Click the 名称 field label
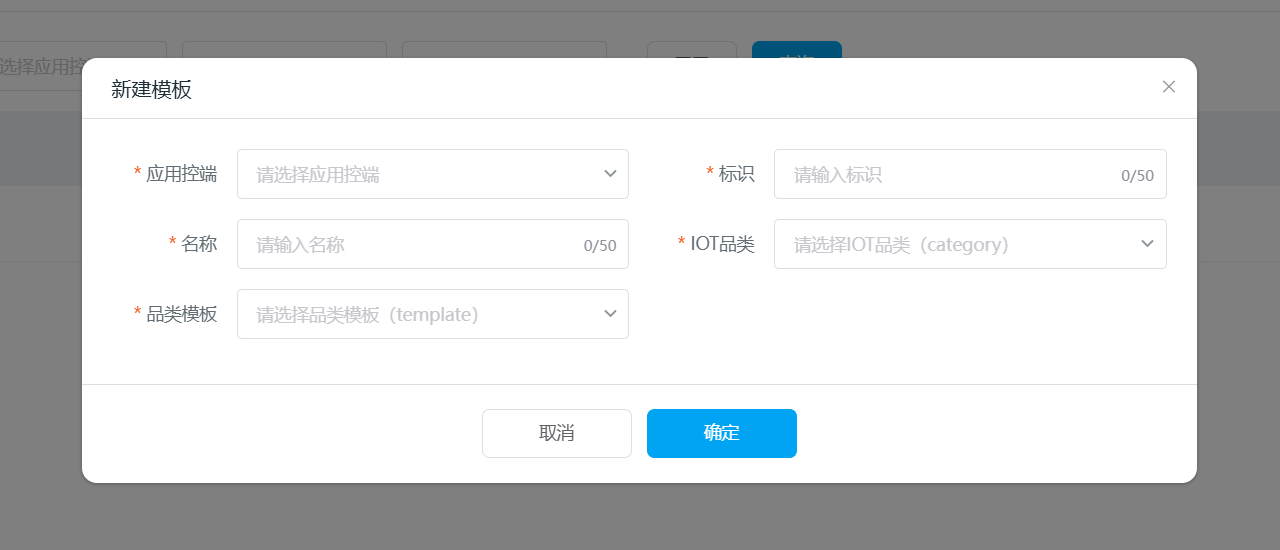This screenshot has width=1280, height=550. click(x=199, y=244)
